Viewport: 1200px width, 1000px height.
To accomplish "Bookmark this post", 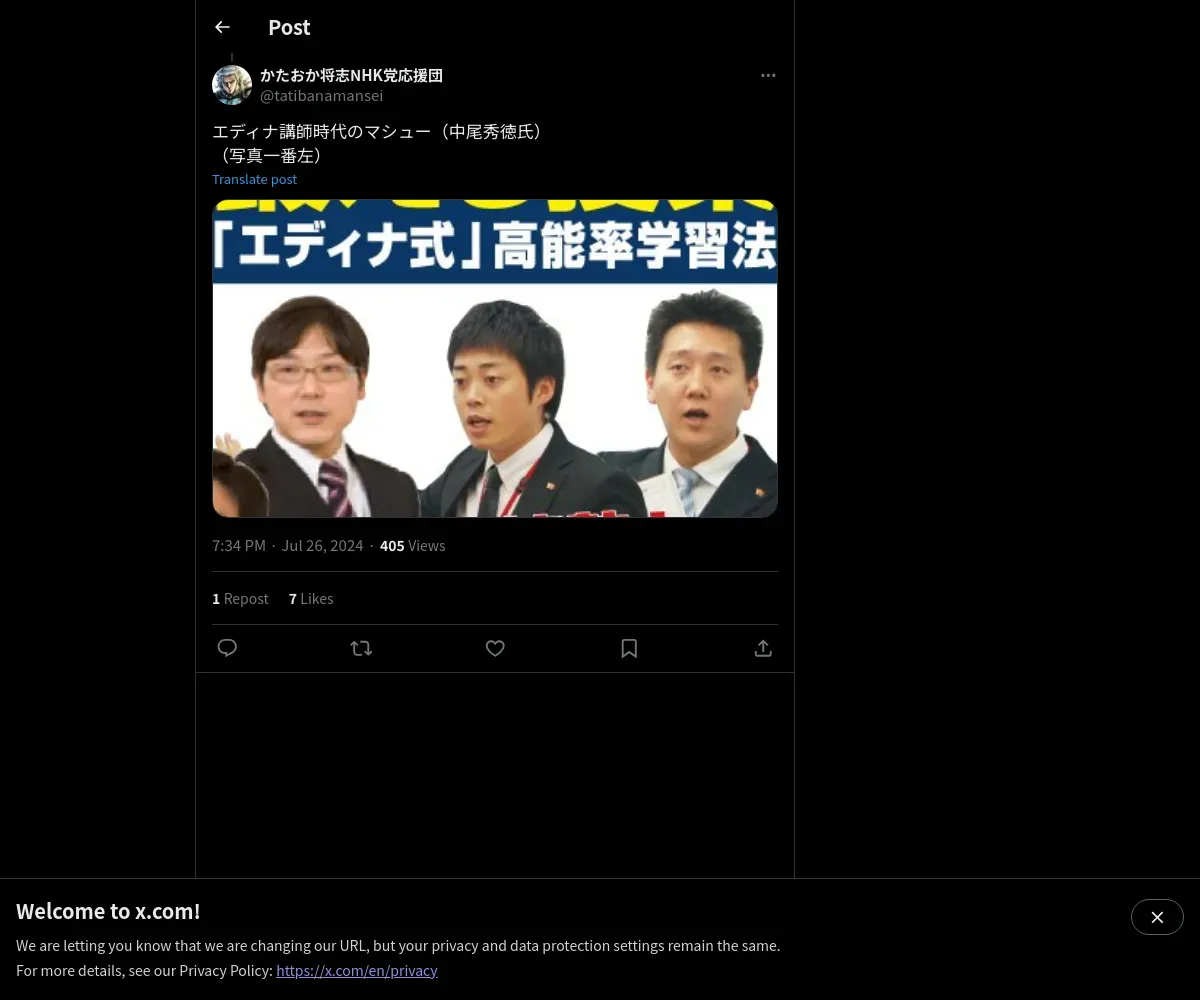I will pos(629,648).
